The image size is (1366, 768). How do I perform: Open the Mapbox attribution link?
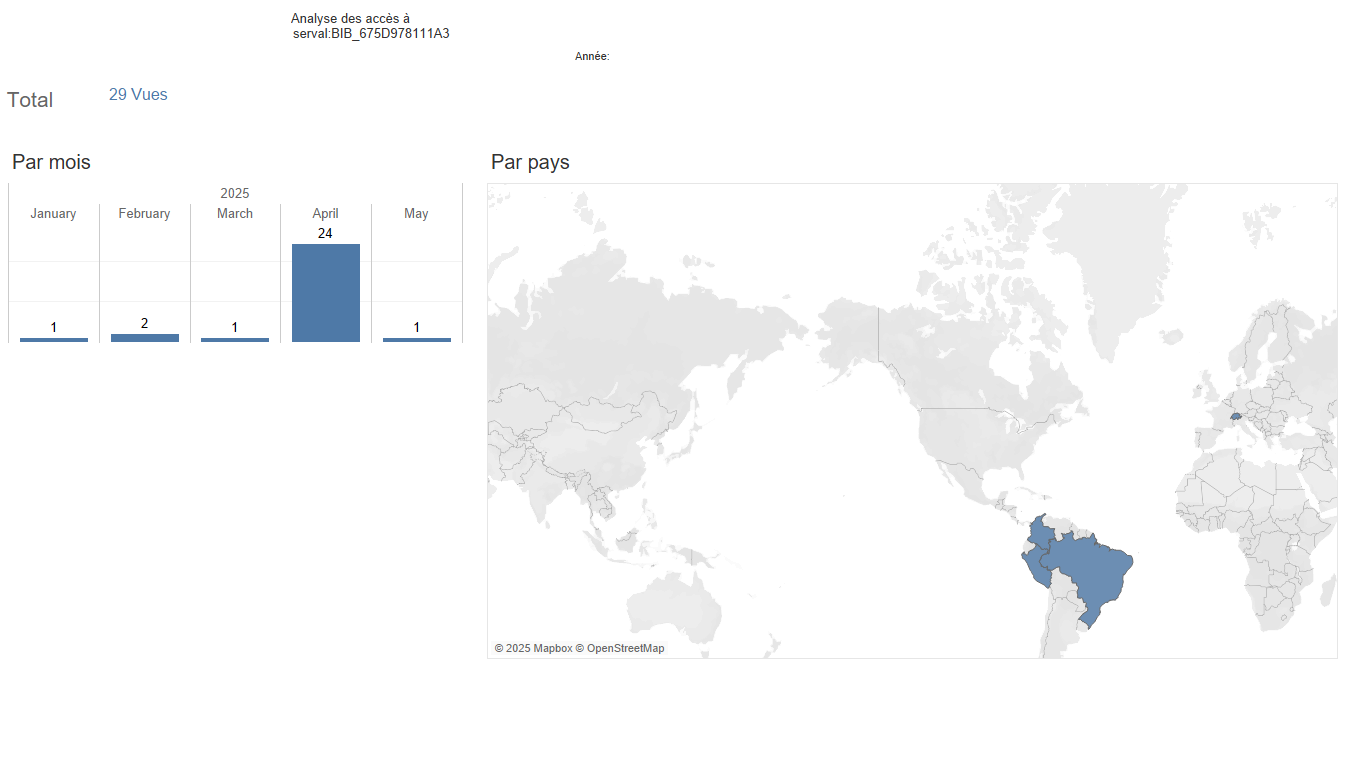(x=533, y=648)
